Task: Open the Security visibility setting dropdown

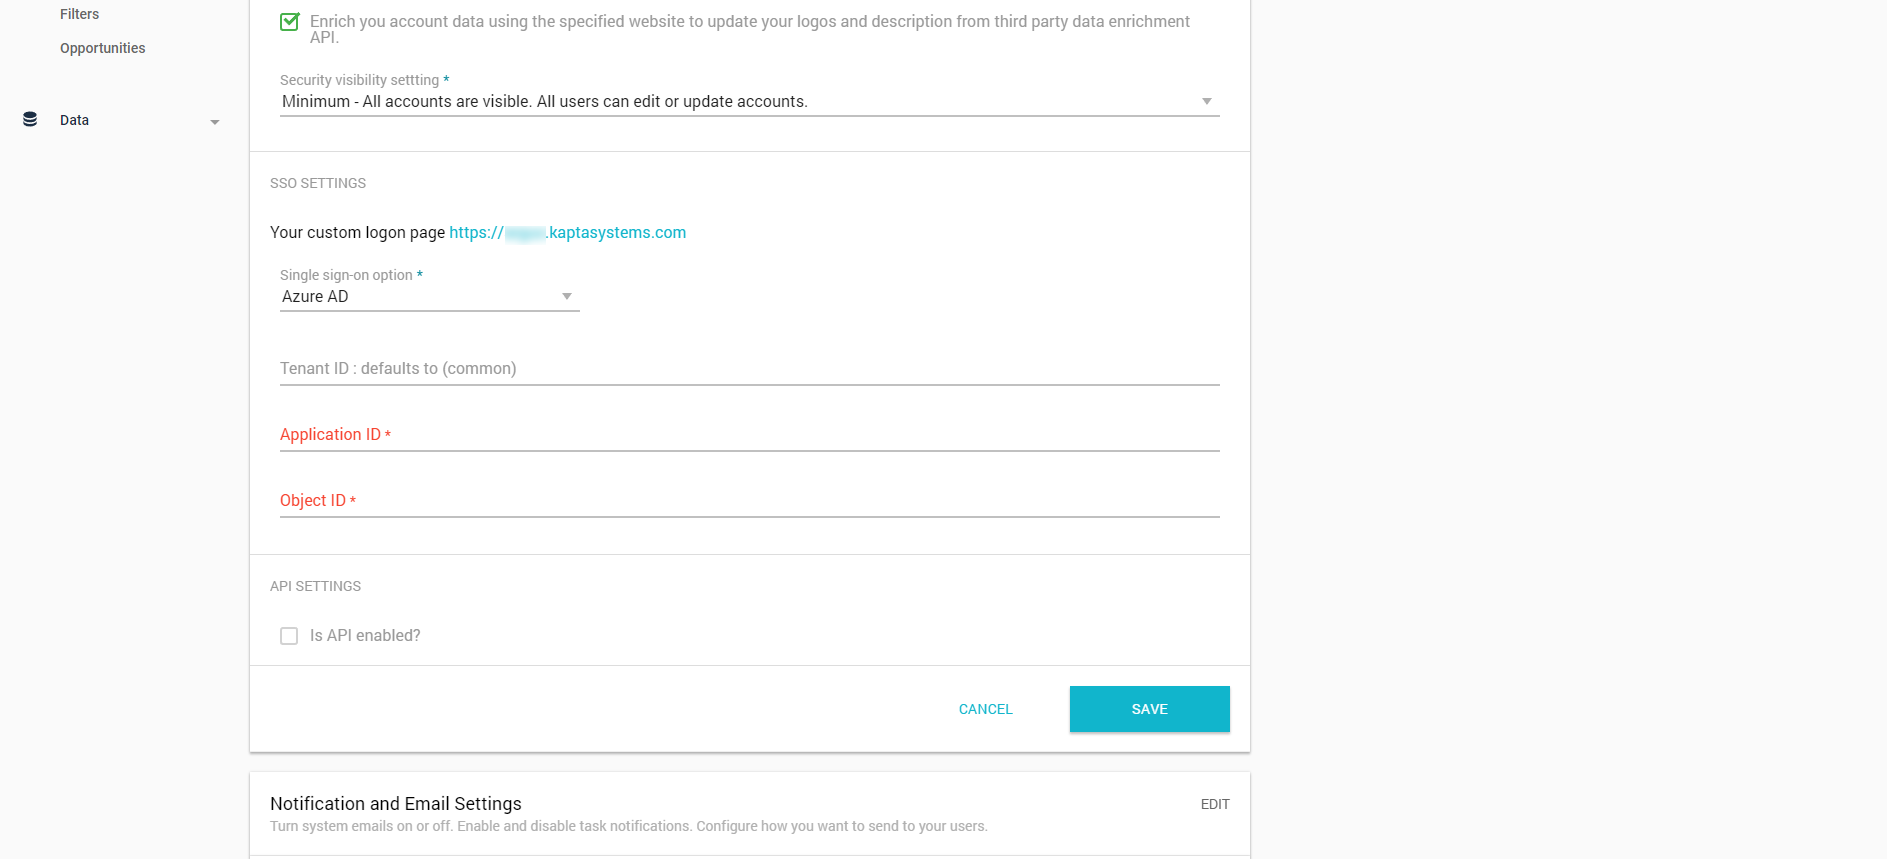Action: (x=1207, y=100)
